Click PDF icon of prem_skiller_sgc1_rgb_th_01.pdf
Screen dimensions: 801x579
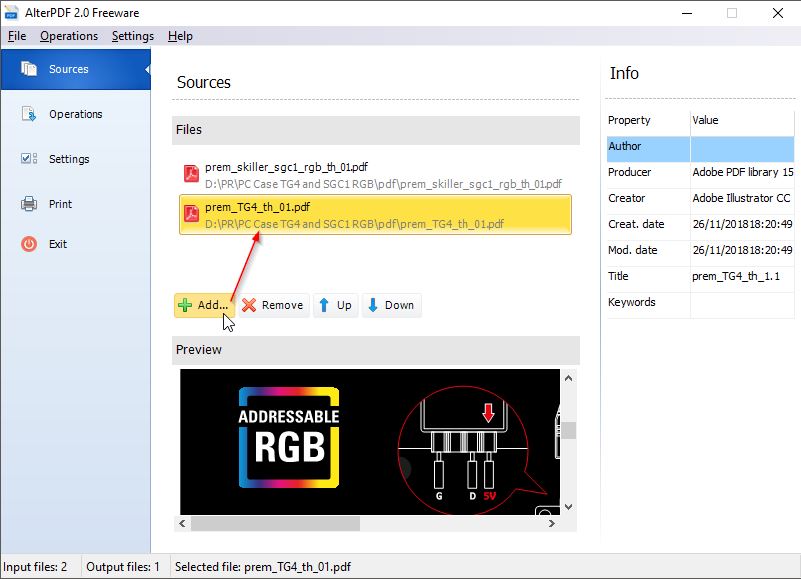click(x=192, y=173)
